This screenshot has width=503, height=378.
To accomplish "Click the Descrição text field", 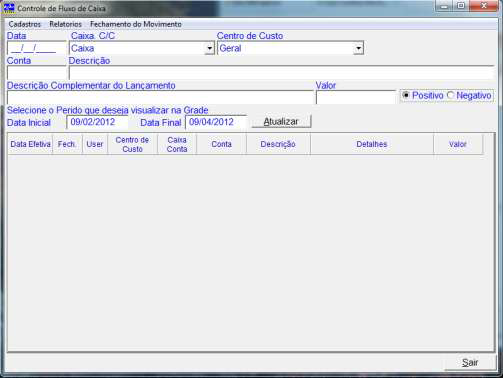I will (281, 73).
